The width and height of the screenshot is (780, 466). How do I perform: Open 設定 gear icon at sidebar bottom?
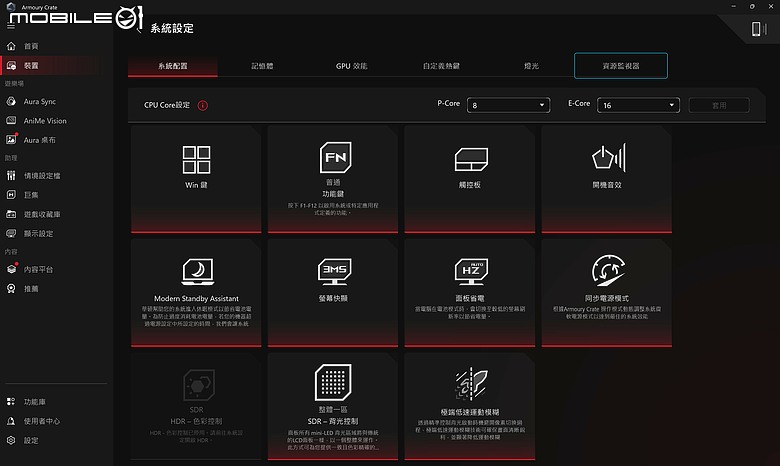coord(11,441)
